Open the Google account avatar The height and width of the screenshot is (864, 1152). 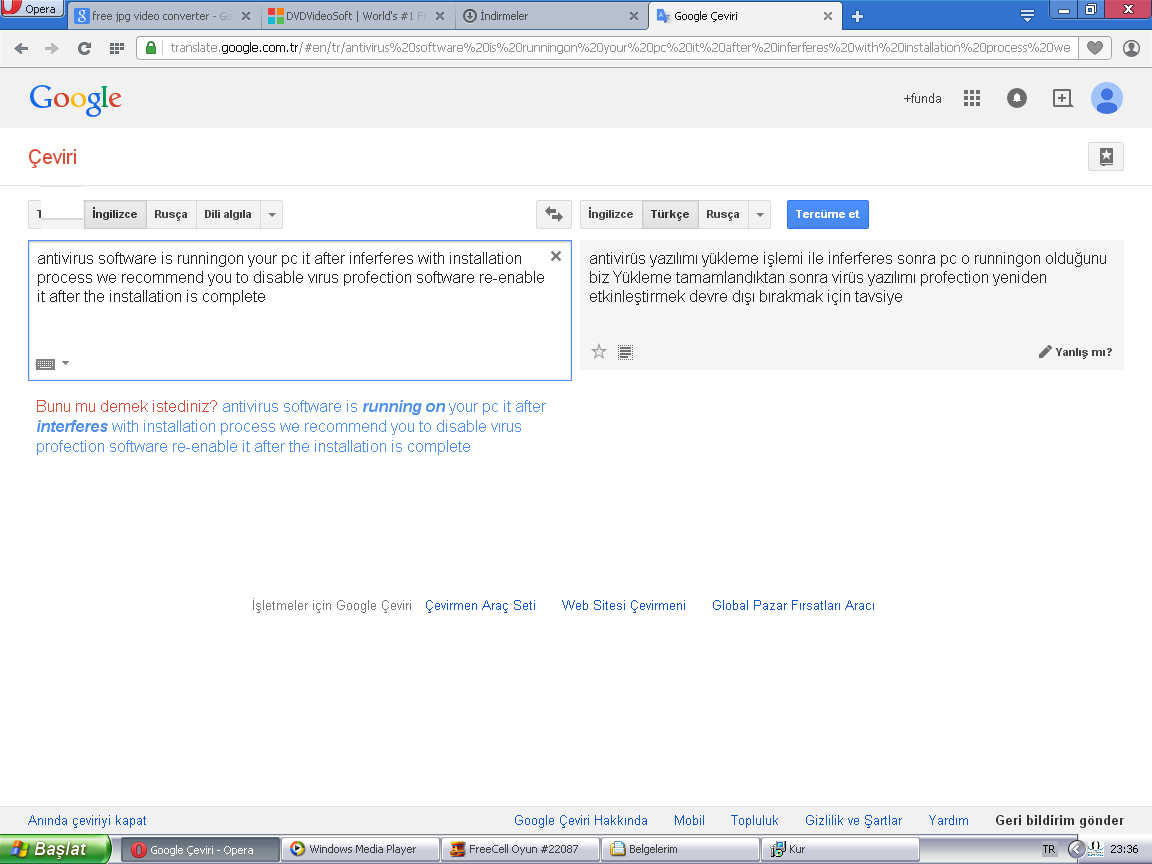pyautogui.click(x=1106, y=98)
